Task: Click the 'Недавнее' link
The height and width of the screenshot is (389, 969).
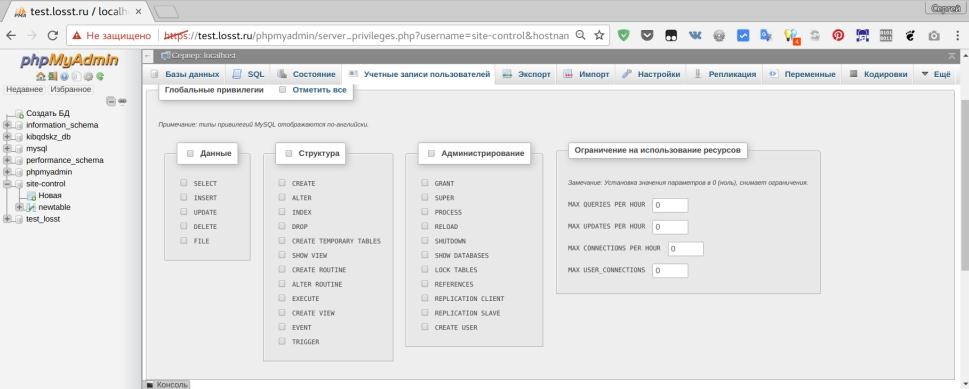Action: (x=25, y=90)
